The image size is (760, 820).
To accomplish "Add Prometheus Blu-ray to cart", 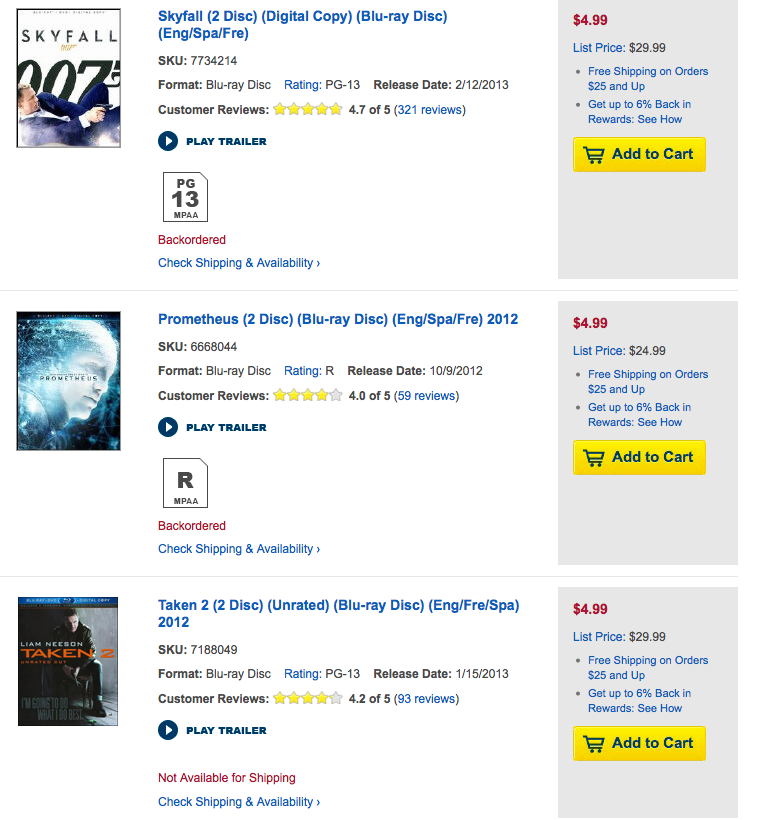I will click(x=639, y=457).
